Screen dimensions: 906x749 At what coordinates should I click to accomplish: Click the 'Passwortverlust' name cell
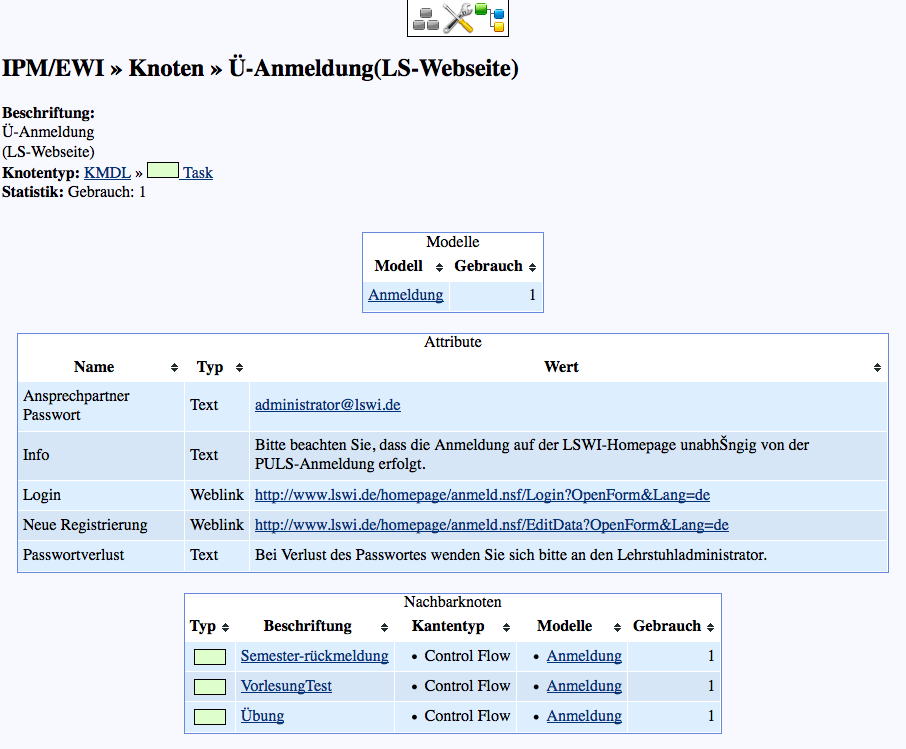click(101, 555)
